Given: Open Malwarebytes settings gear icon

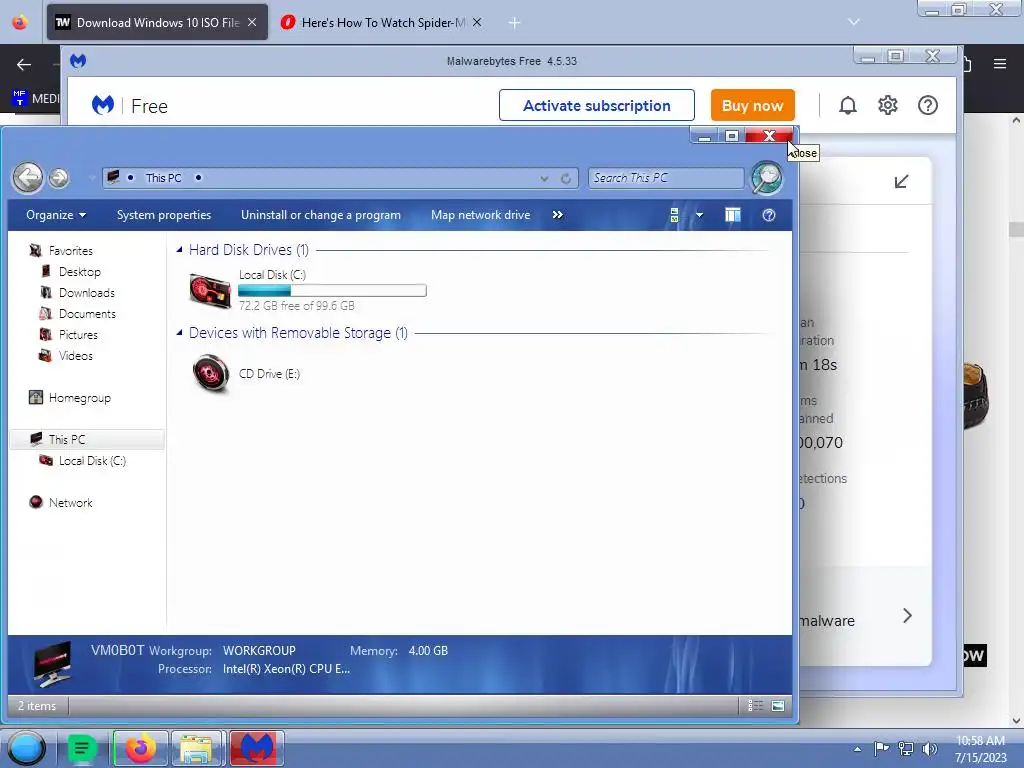Looking at the screenshot, I should [x=888, y=105].
